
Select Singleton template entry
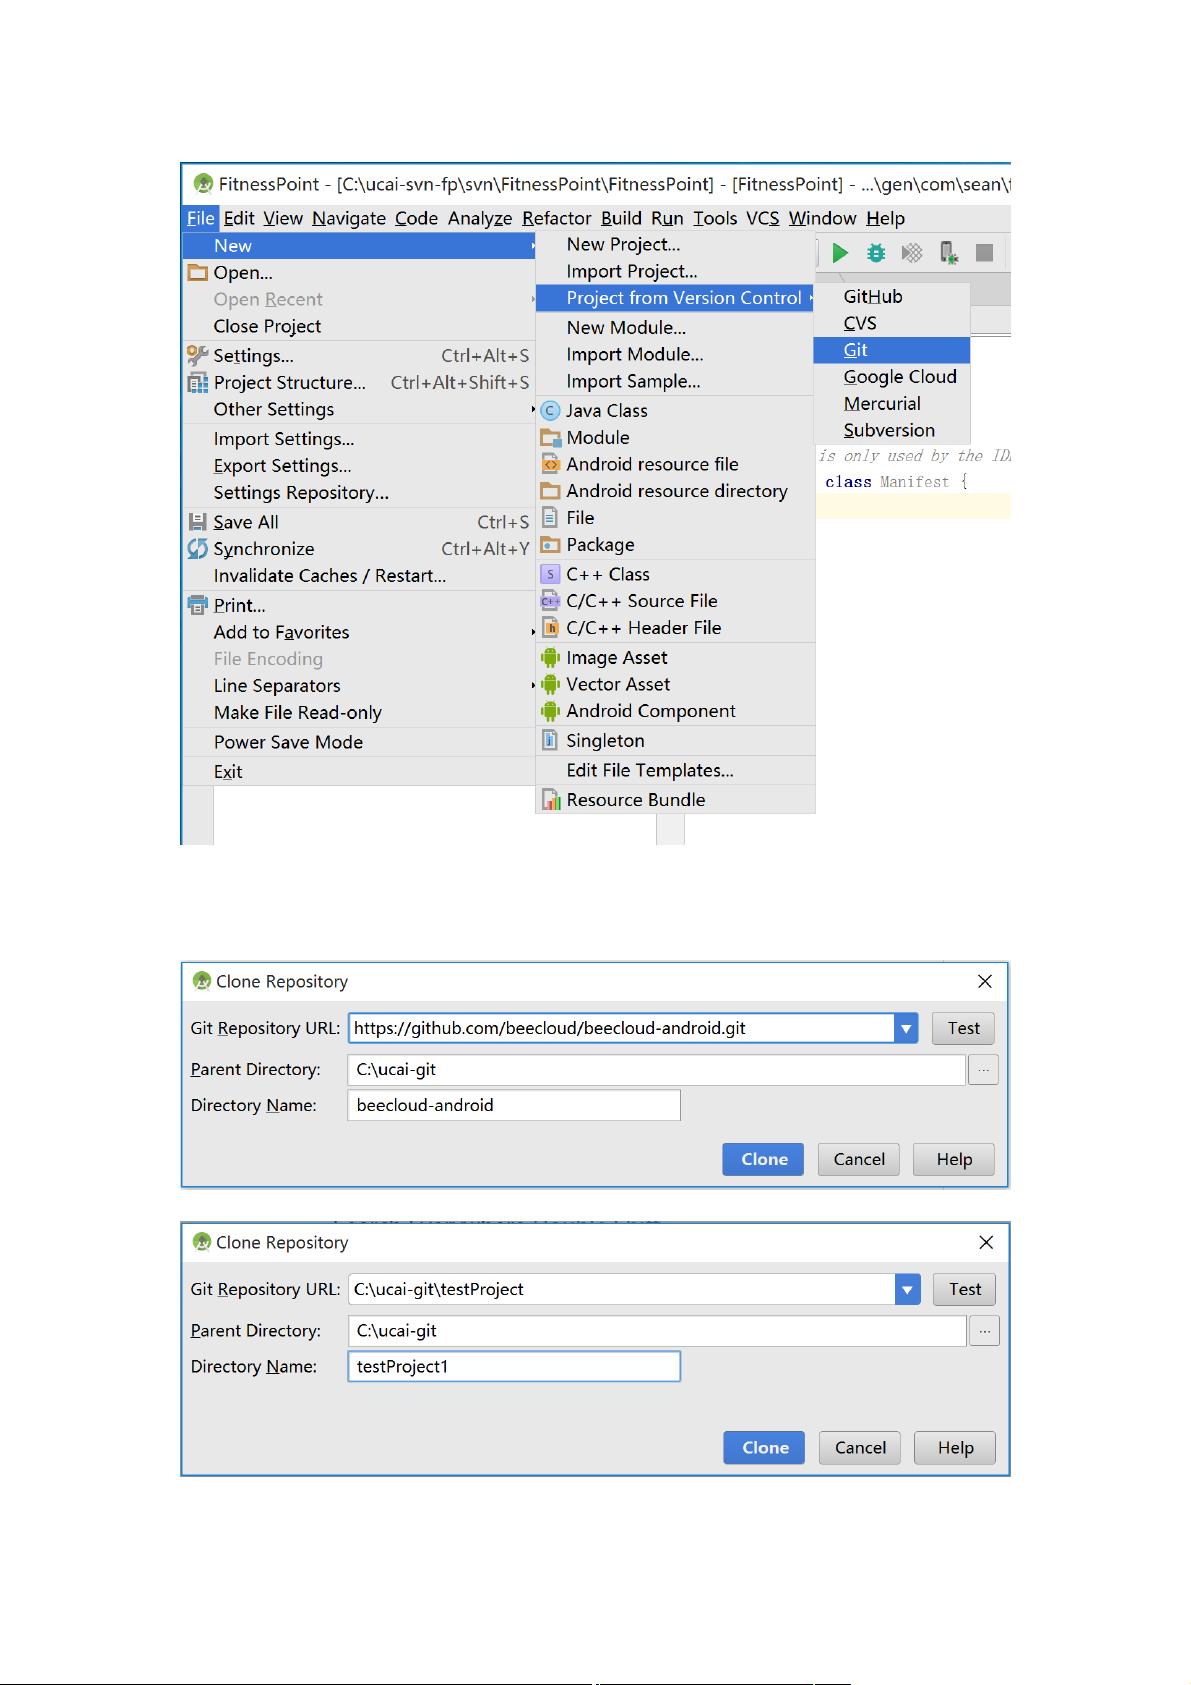coord(676,740)
